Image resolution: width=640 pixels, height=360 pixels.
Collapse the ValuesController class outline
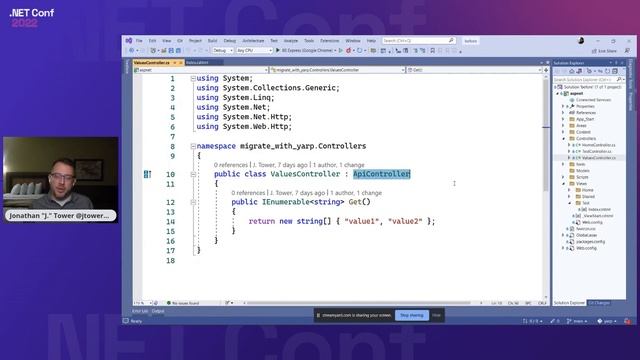193,174
